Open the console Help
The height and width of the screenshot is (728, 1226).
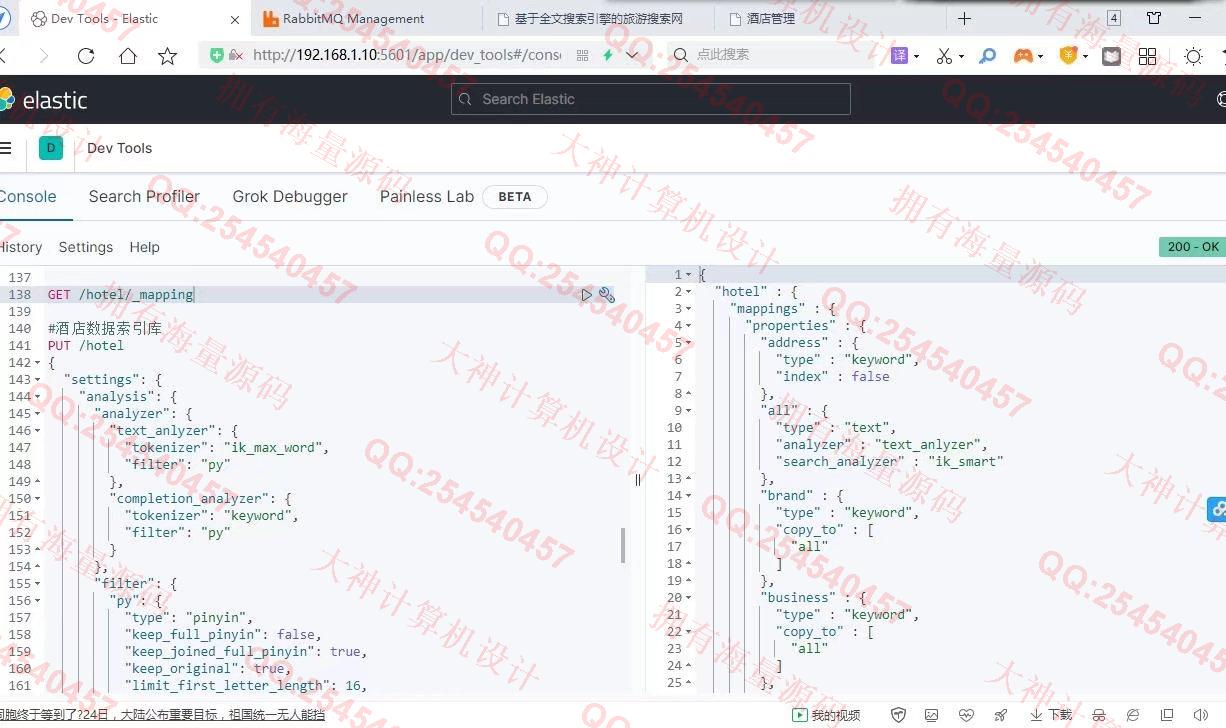point(144,247)
